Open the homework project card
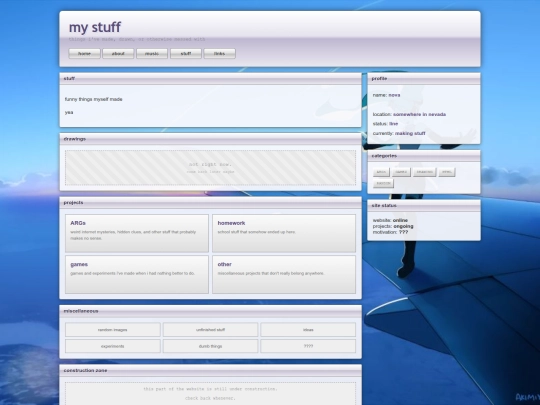The image size is (540, 405). [x=284, y=233]
